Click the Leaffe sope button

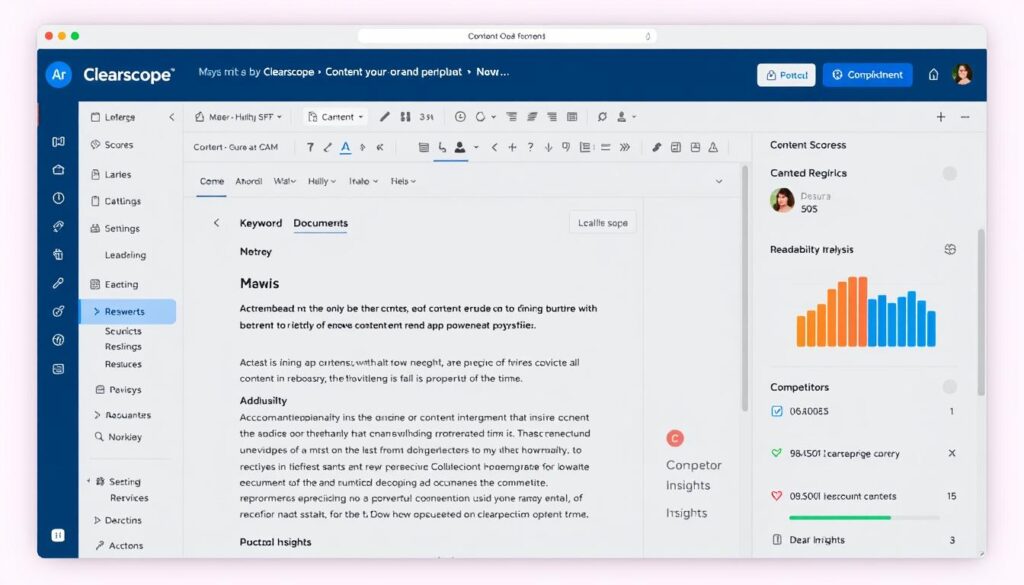coord(602,222)
